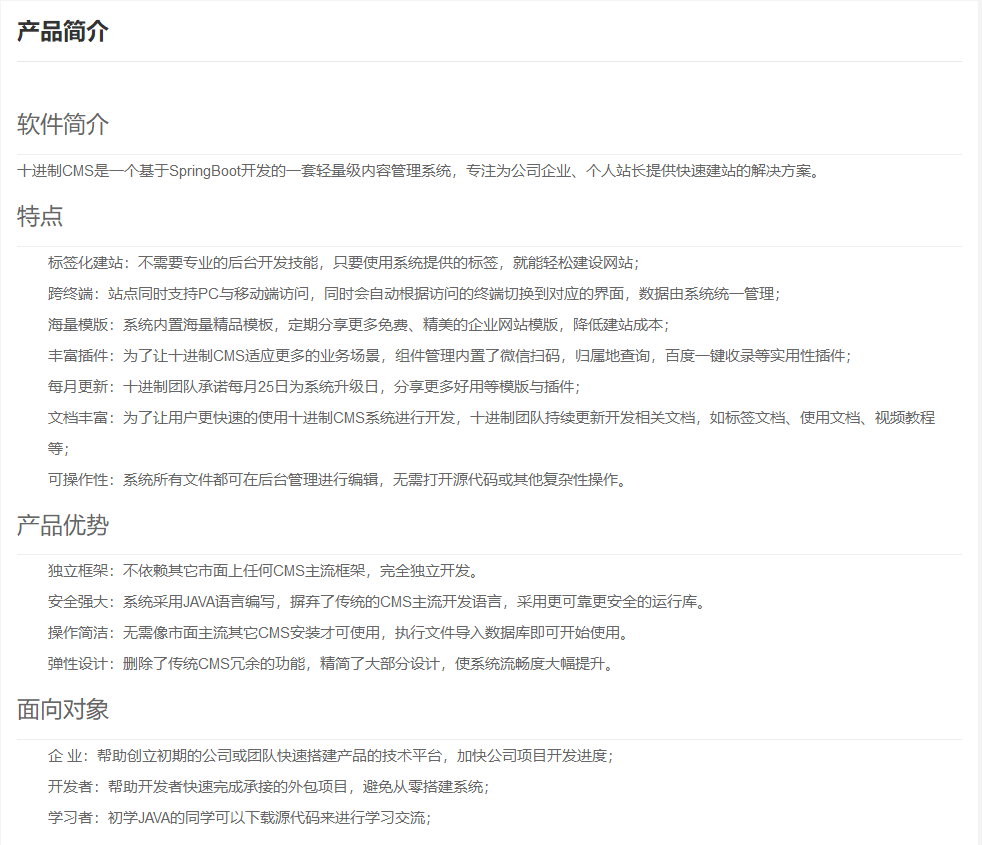Click the 跨终端 feature line
Screen dimensions: 982x845
414,294
